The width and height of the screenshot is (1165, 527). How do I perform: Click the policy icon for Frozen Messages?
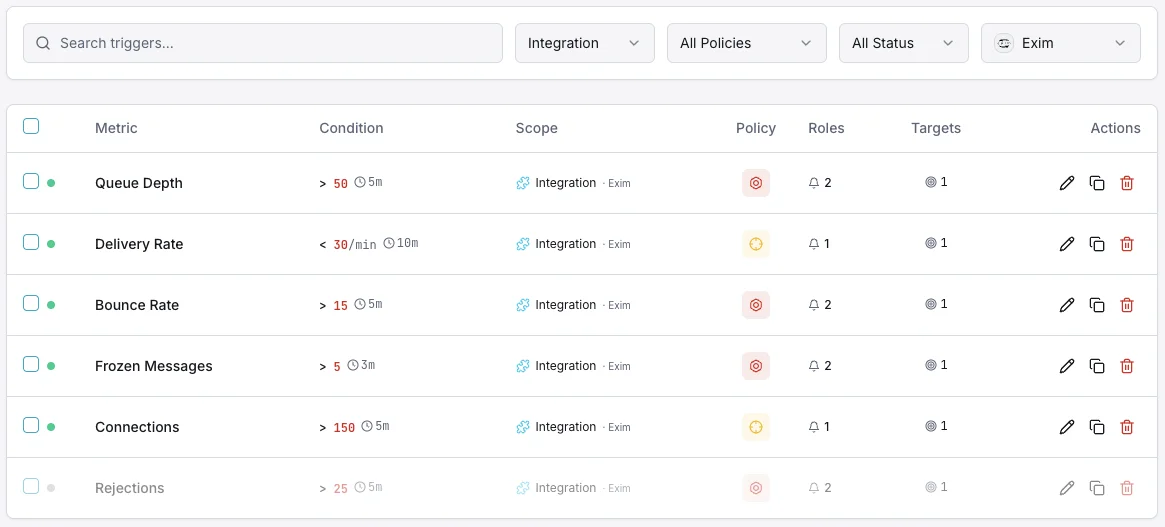(x=756, y=366)
